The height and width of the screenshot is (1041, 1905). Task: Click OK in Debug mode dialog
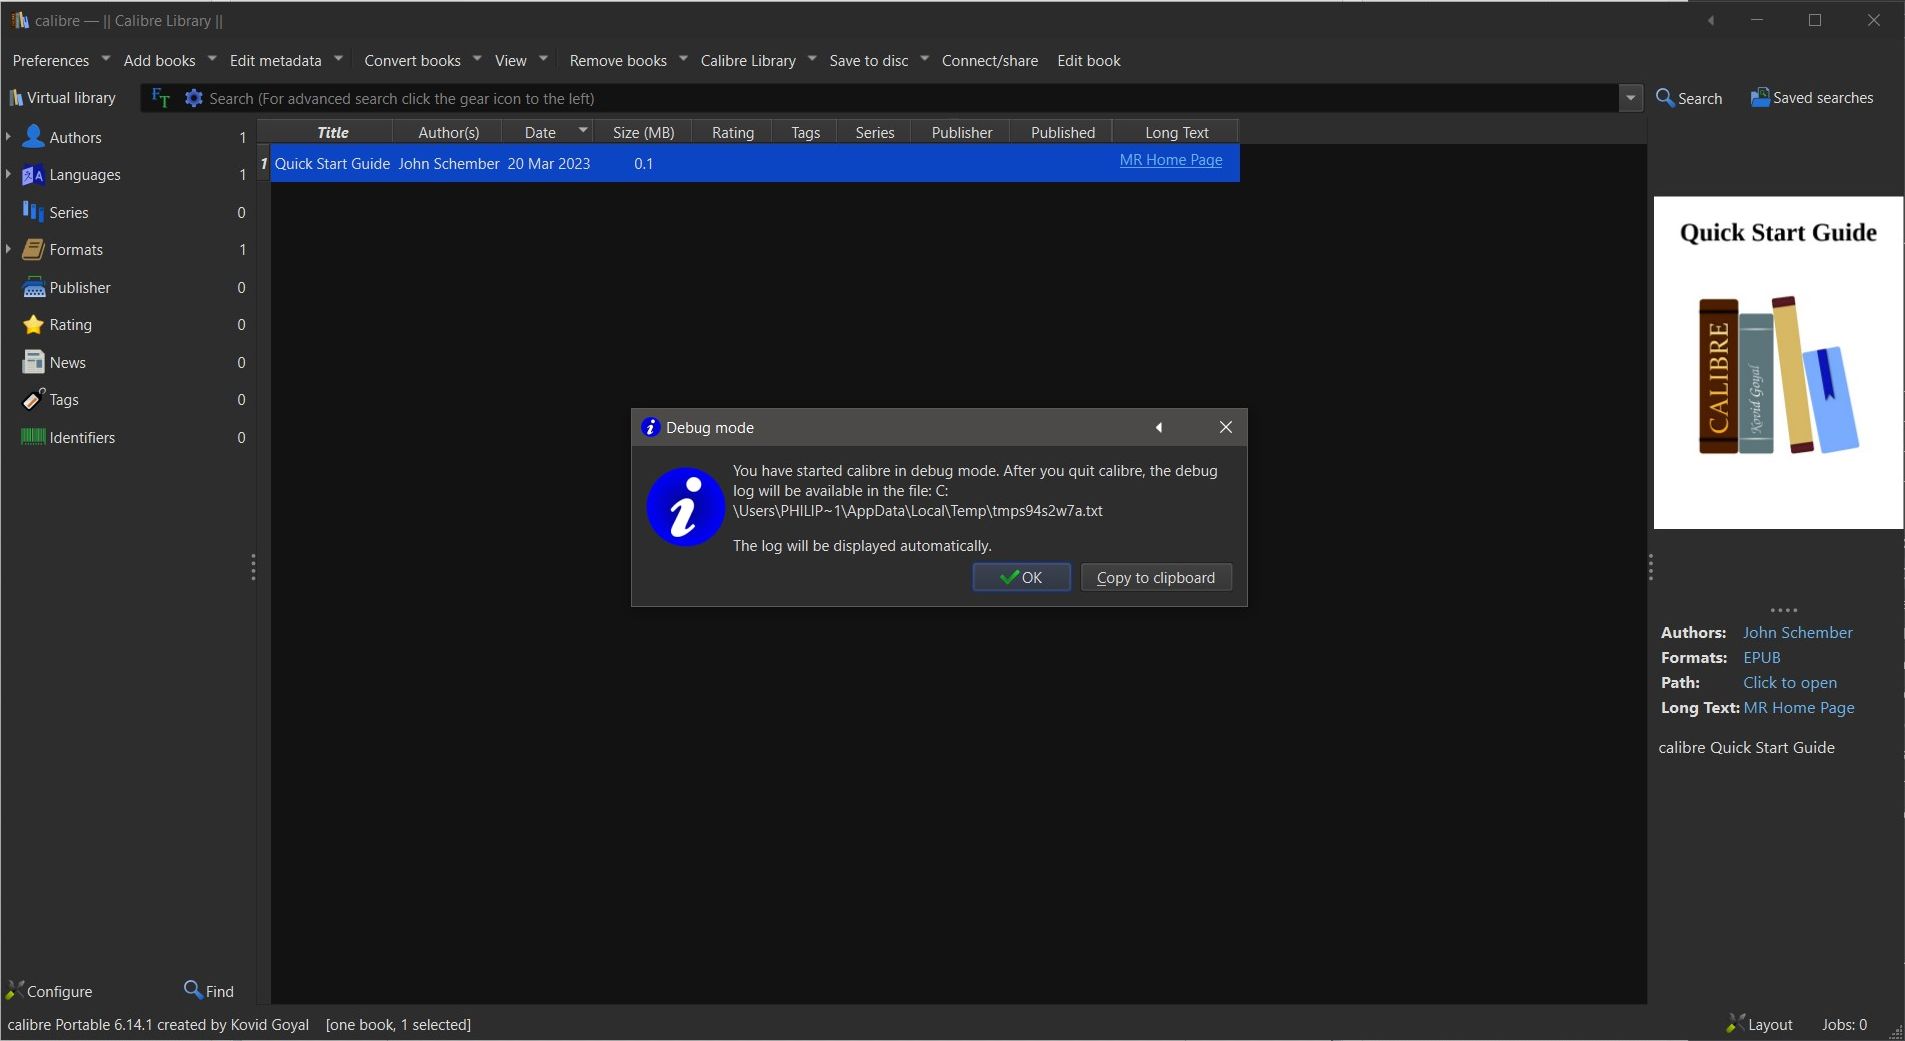tap(1021, 577)
